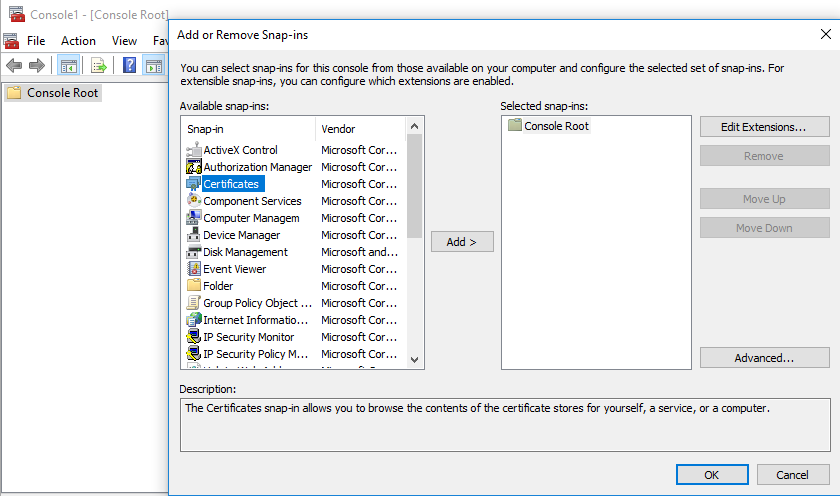
Task: Confirm with the OK button
Action: click(712, 475)
